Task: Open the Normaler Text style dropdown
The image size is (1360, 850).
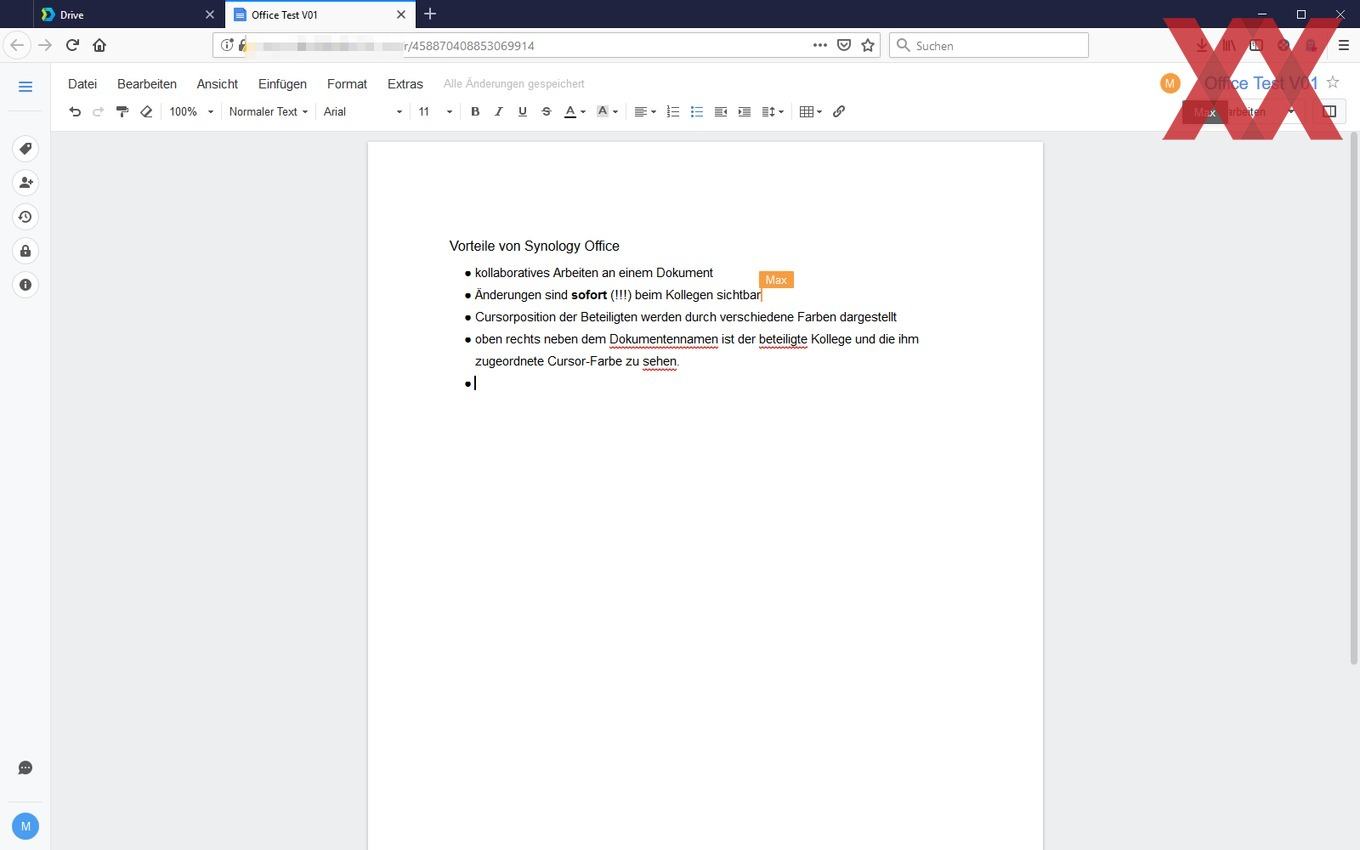Action: [x=268, y=112]
